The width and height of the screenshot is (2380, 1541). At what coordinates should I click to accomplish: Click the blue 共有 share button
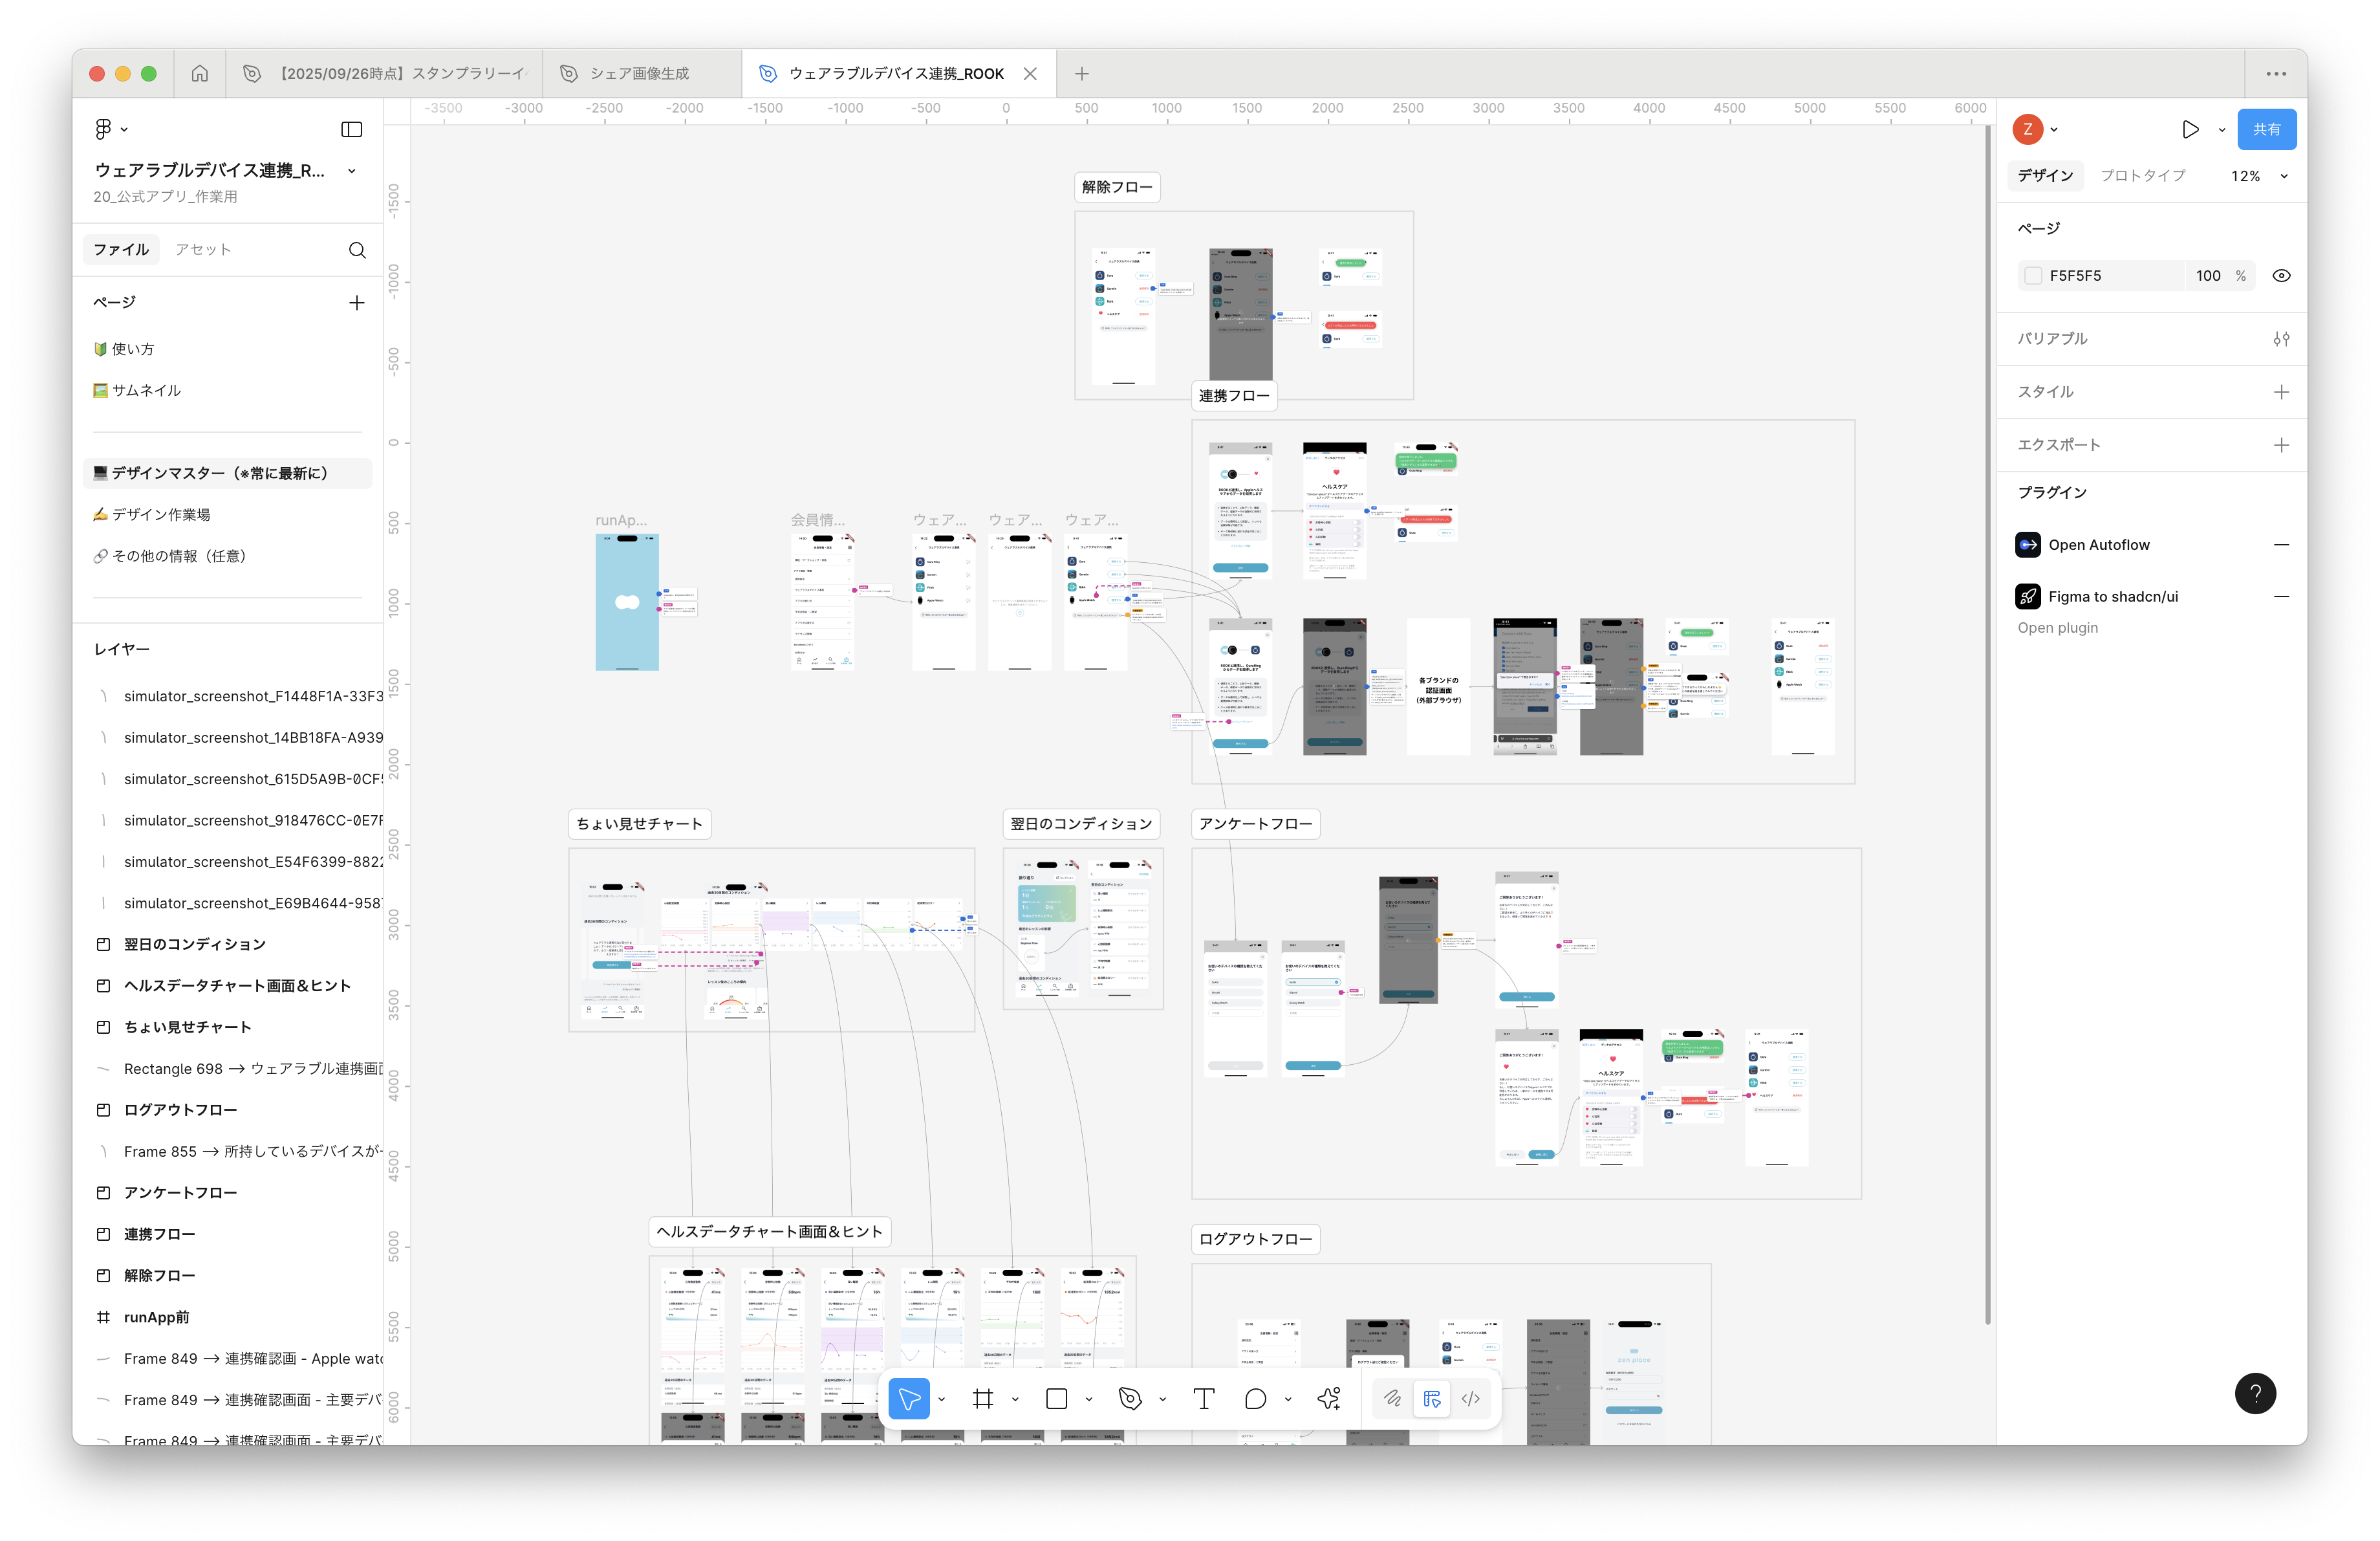[x=2266, y=129]
